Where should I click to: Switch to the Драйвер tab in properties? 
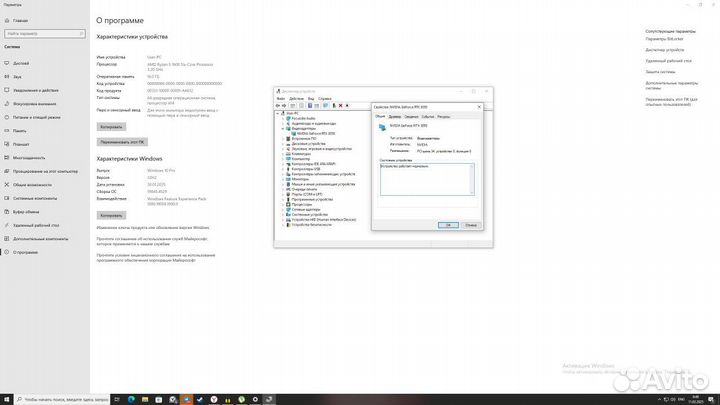[394, 116]
